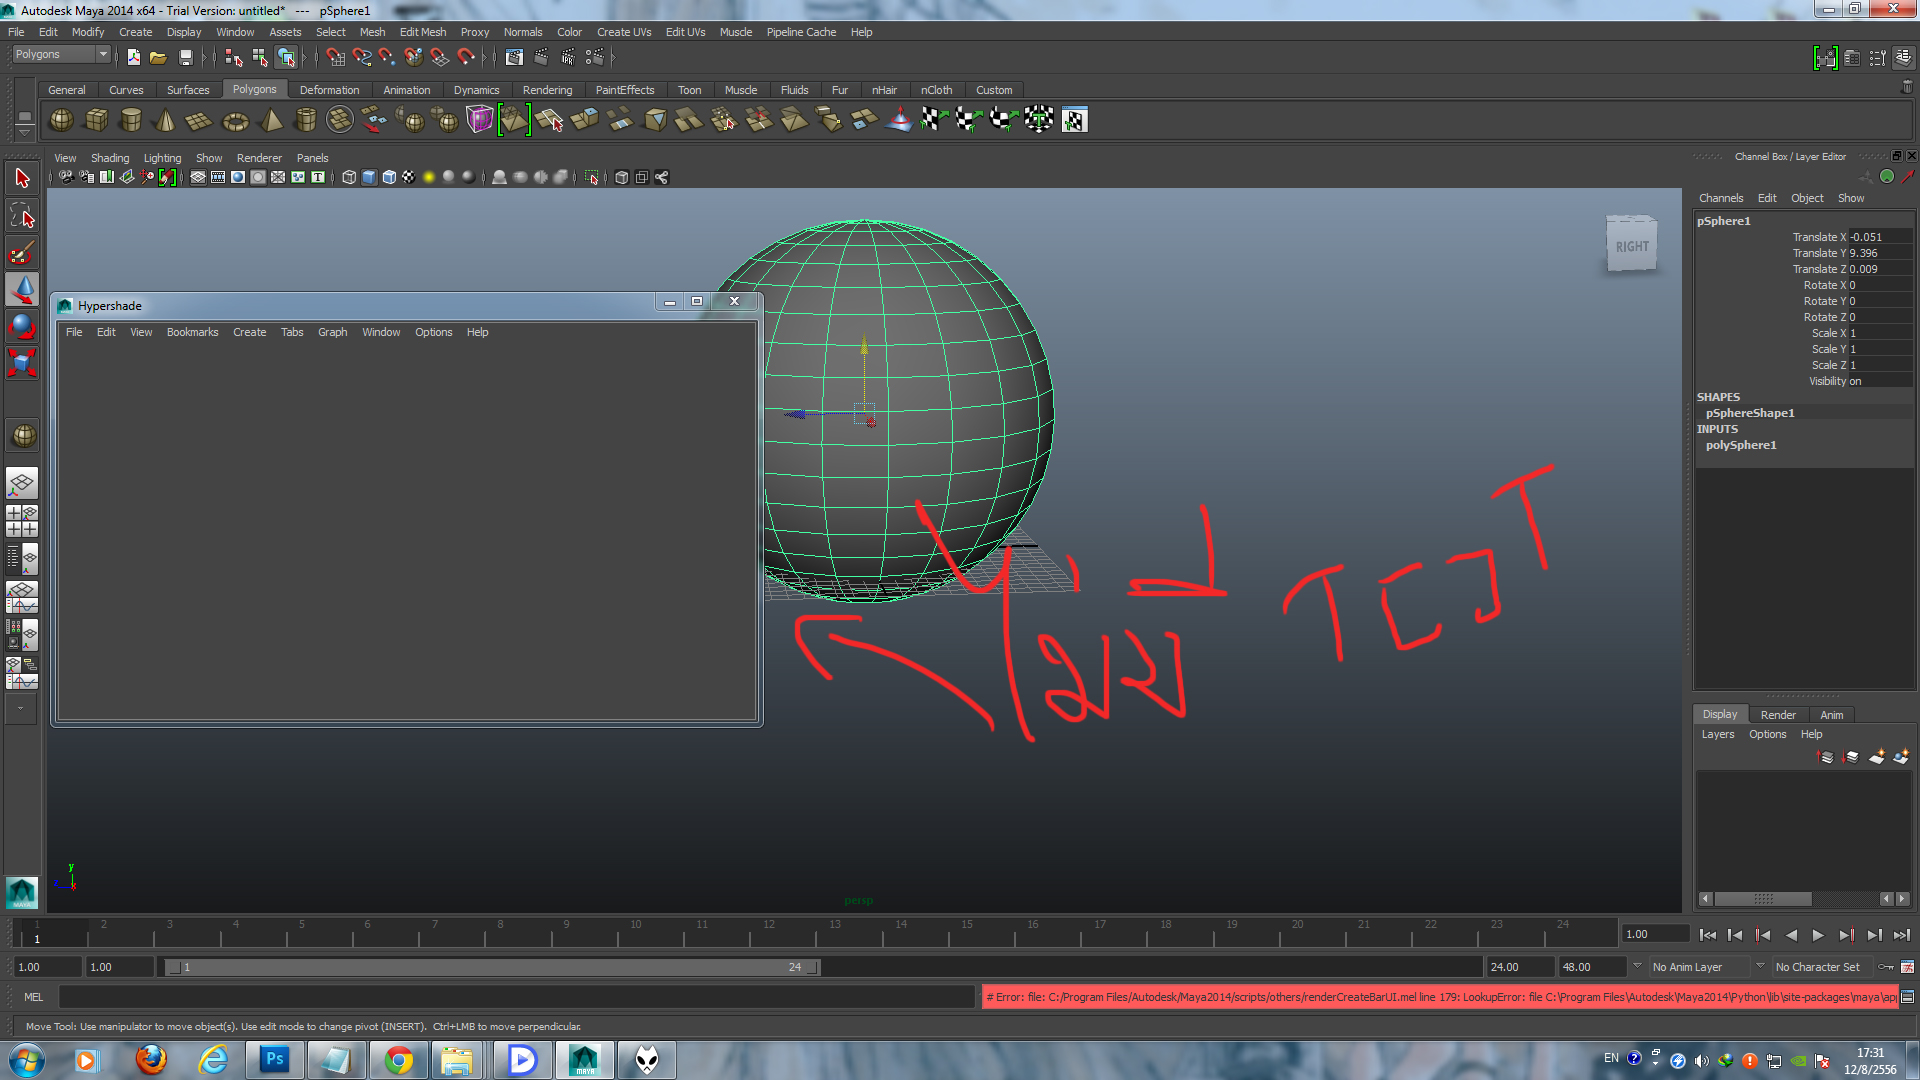The image size is (1920, 1080).
Task: Toggle wireframe on shaded viewport button
Action: (389, 177)
